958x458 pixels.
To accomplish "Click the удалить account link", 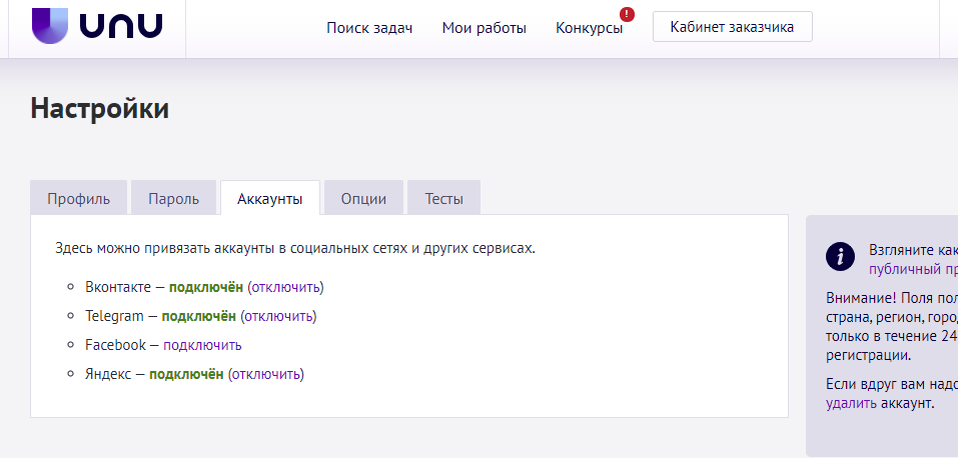I will [x=851, y=403].
